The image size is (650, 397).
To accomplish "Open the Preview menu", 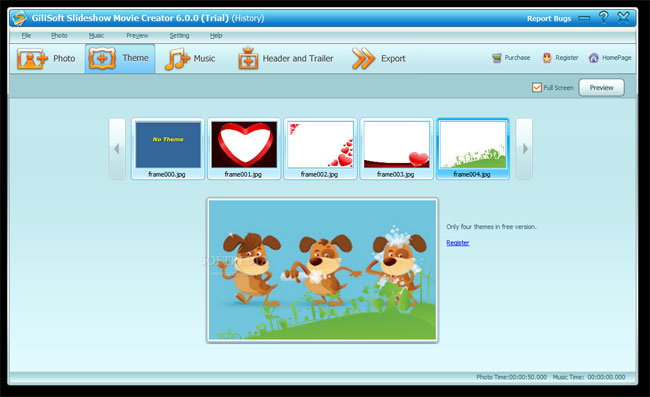I will 137,36.
